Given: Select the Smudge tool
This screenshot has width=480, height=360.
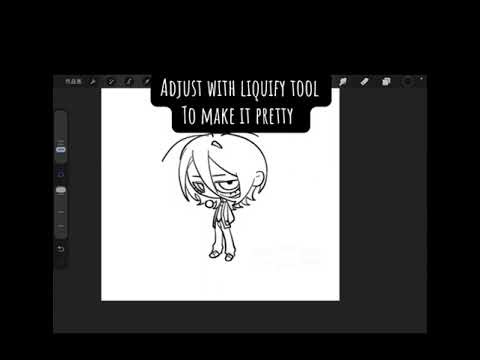Looking at the screenshot, I should (x=343, y=82).
